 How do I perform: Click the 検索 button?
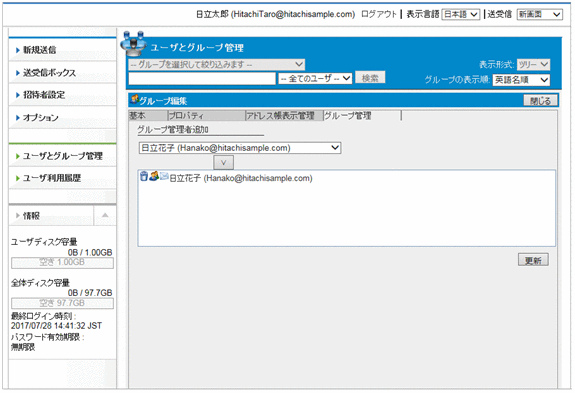tap(370, 78)
